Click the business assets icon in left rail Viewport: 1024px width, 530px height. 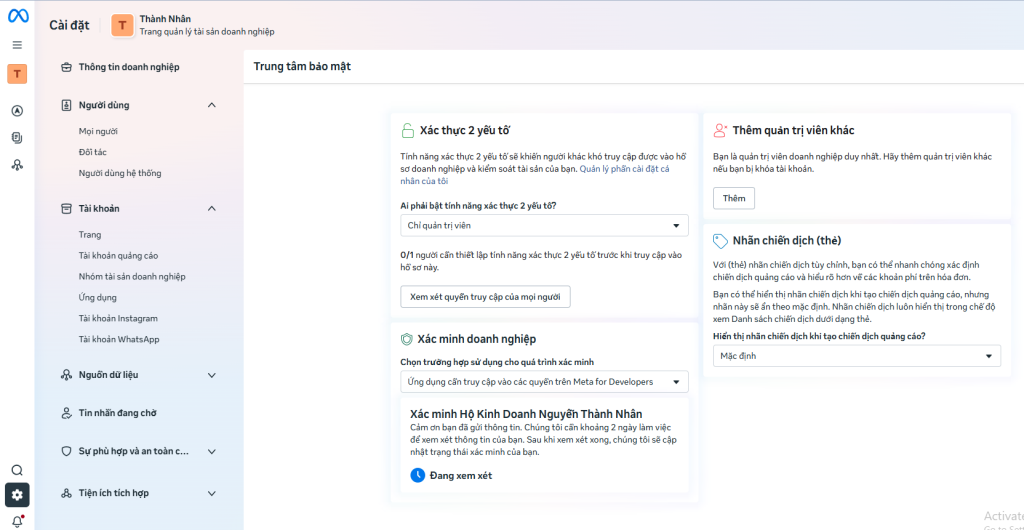pyautogui.click(x=17, y=165)
